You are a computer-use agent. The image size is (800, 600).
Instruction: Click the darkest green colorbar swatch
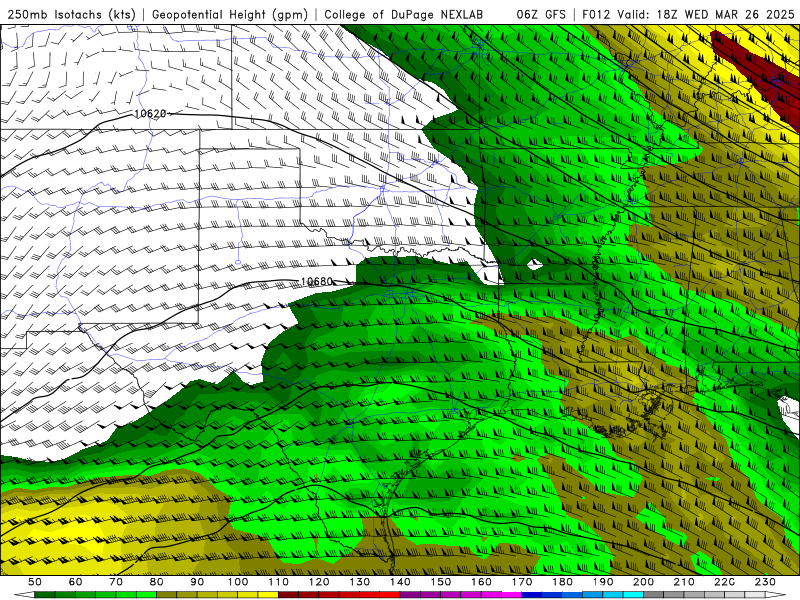point(44,595)
